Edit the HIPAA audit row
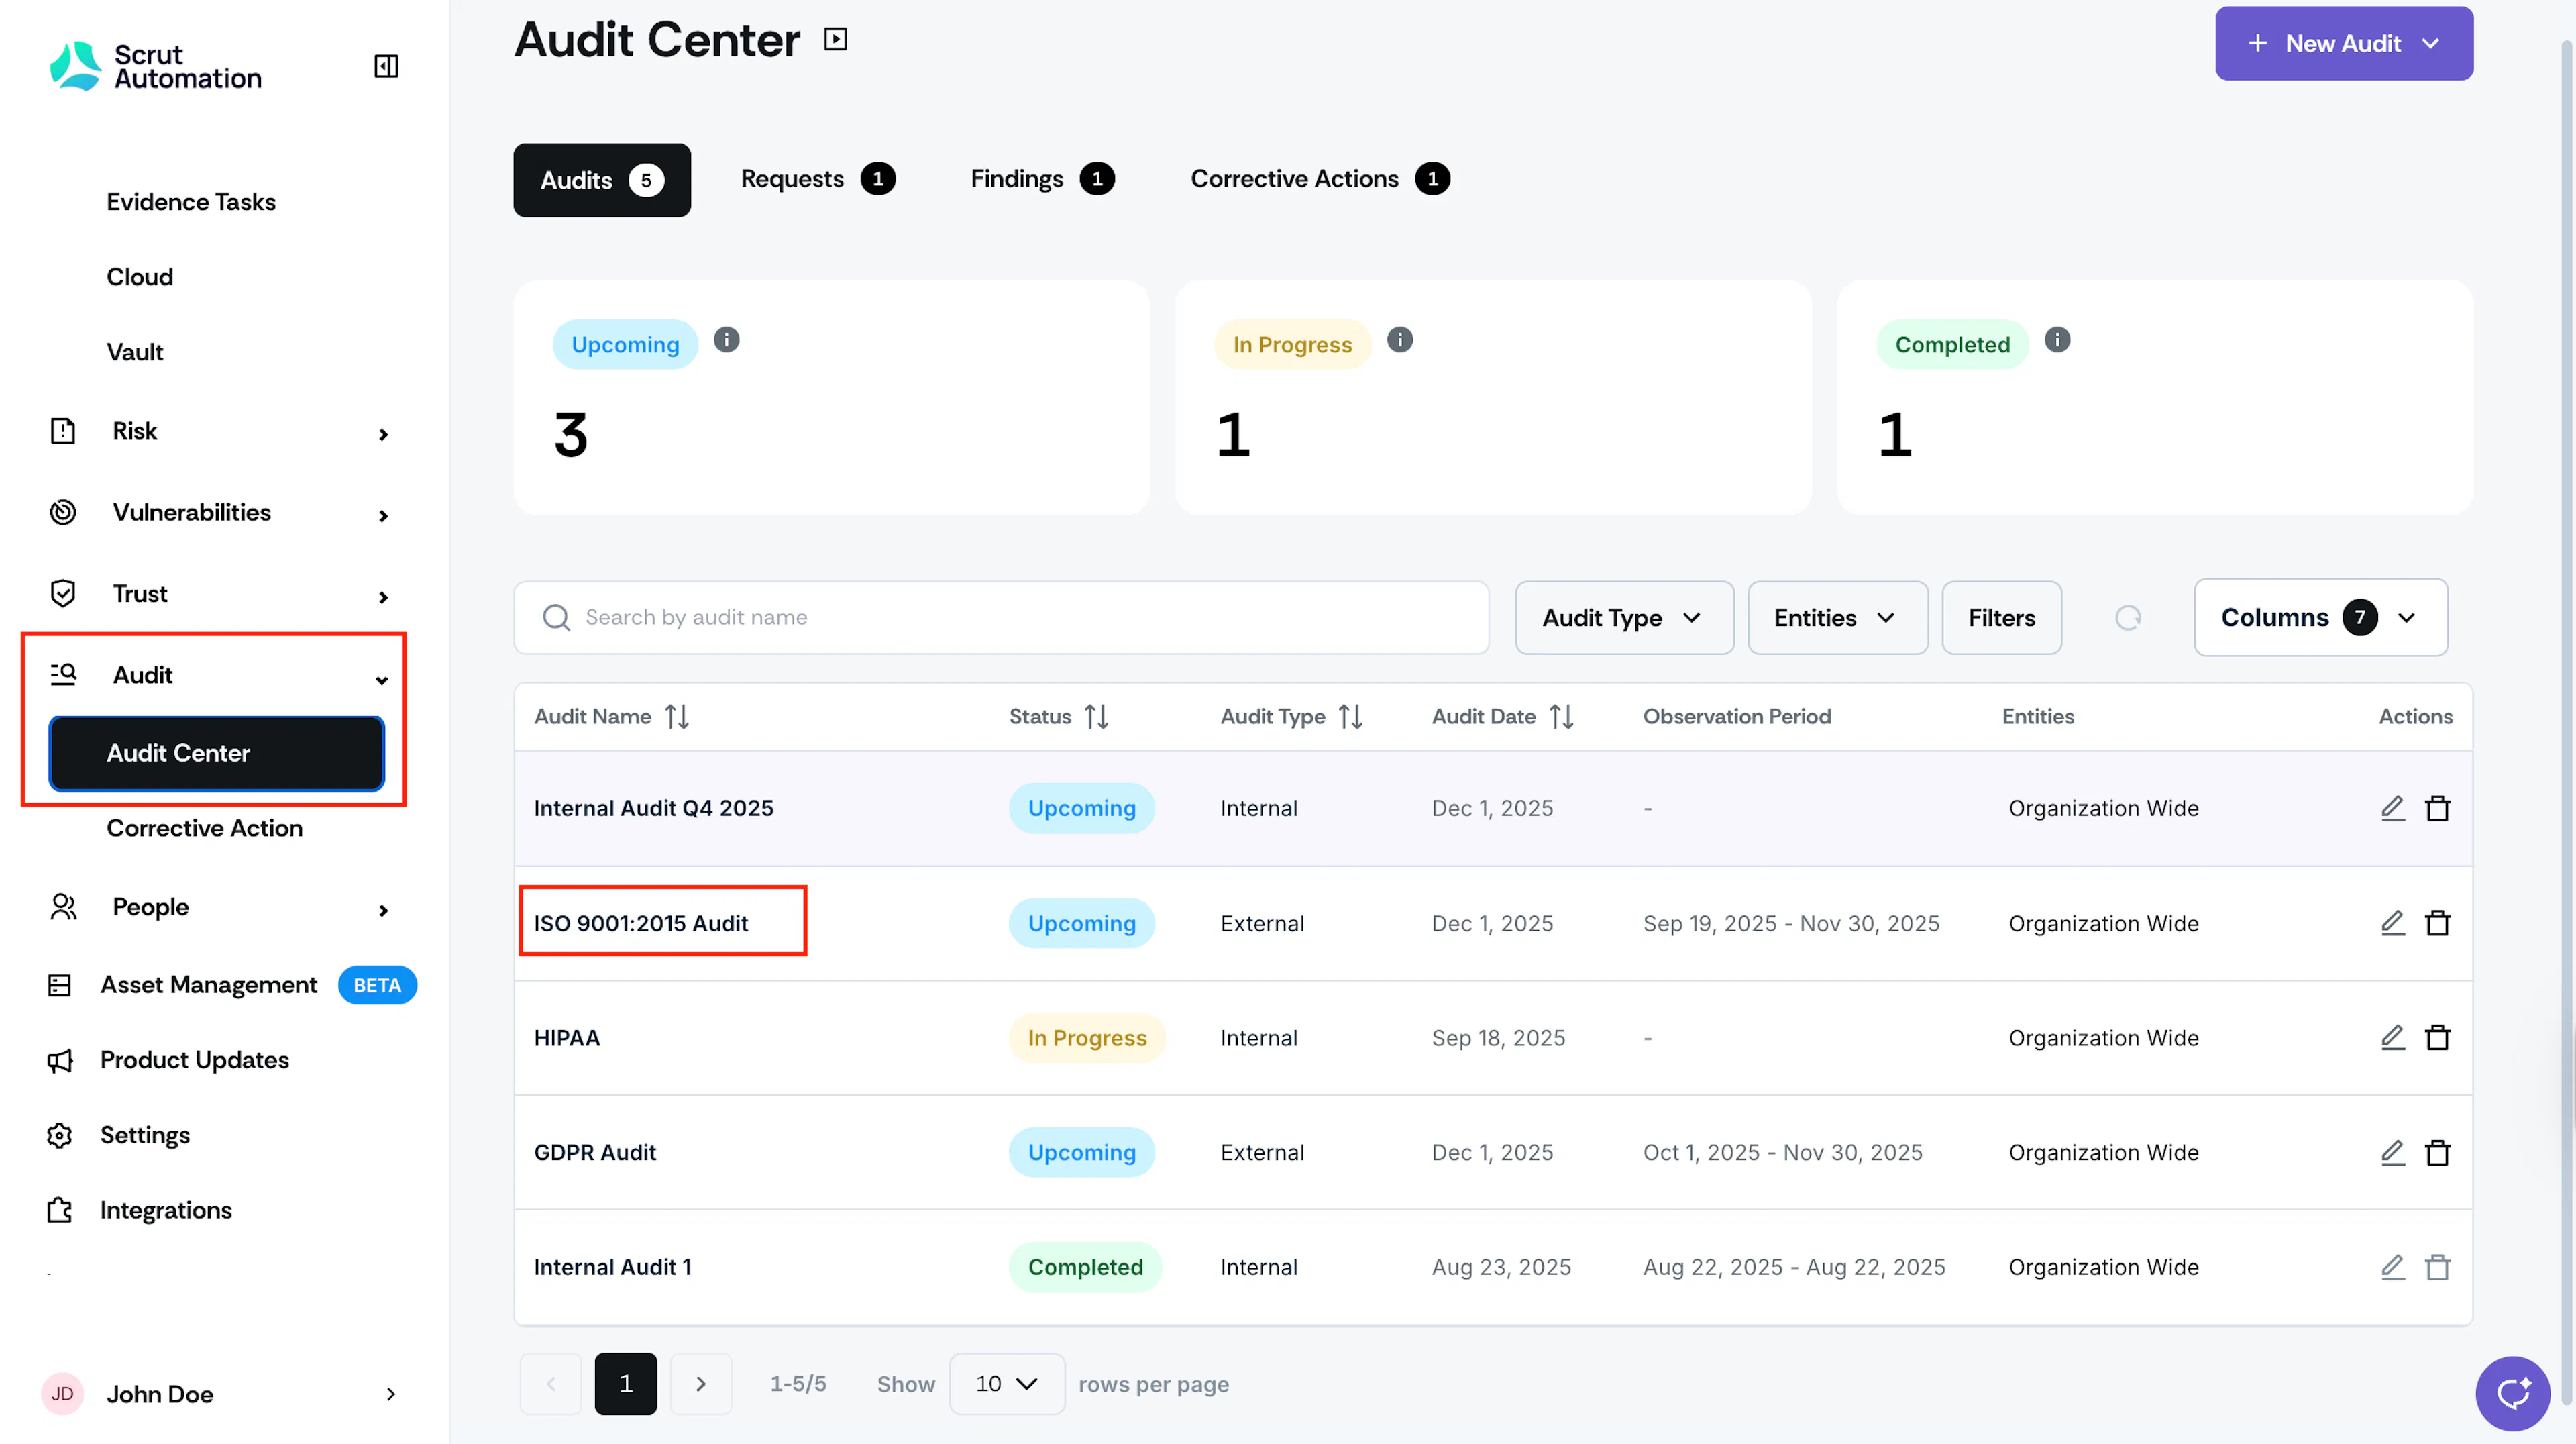This screenshot has height=1444, width=2576. tap(2392, 1038)
